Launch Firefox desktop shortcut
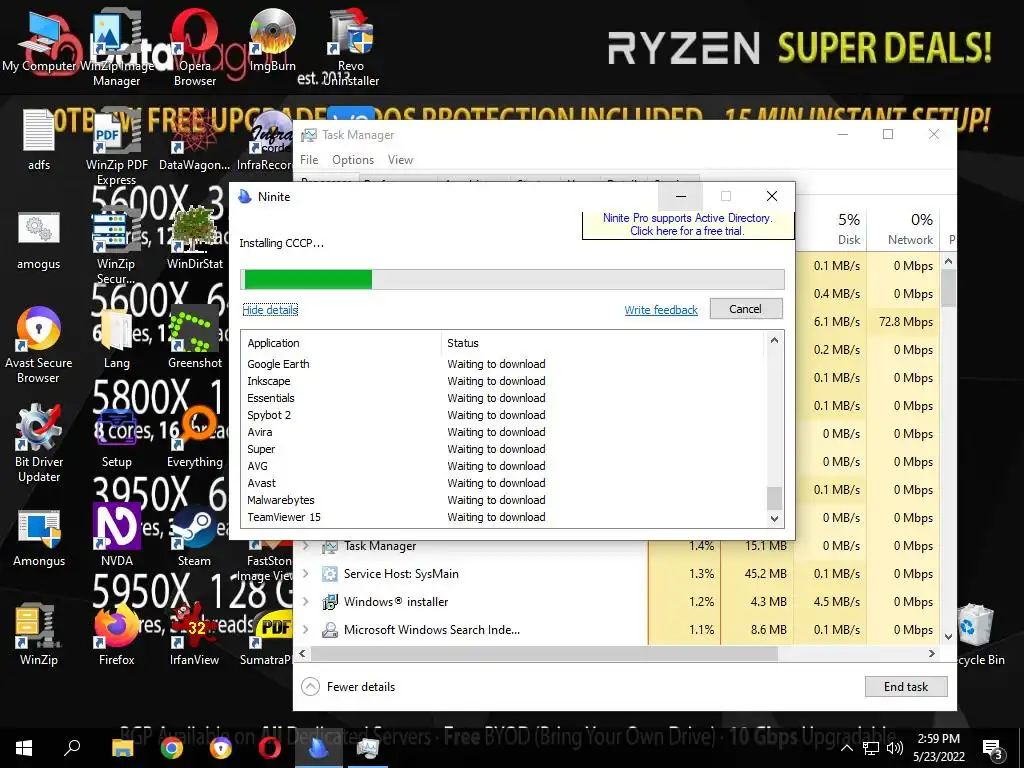Viewport: 1024px width, 768px height. (x=116, y=635)
